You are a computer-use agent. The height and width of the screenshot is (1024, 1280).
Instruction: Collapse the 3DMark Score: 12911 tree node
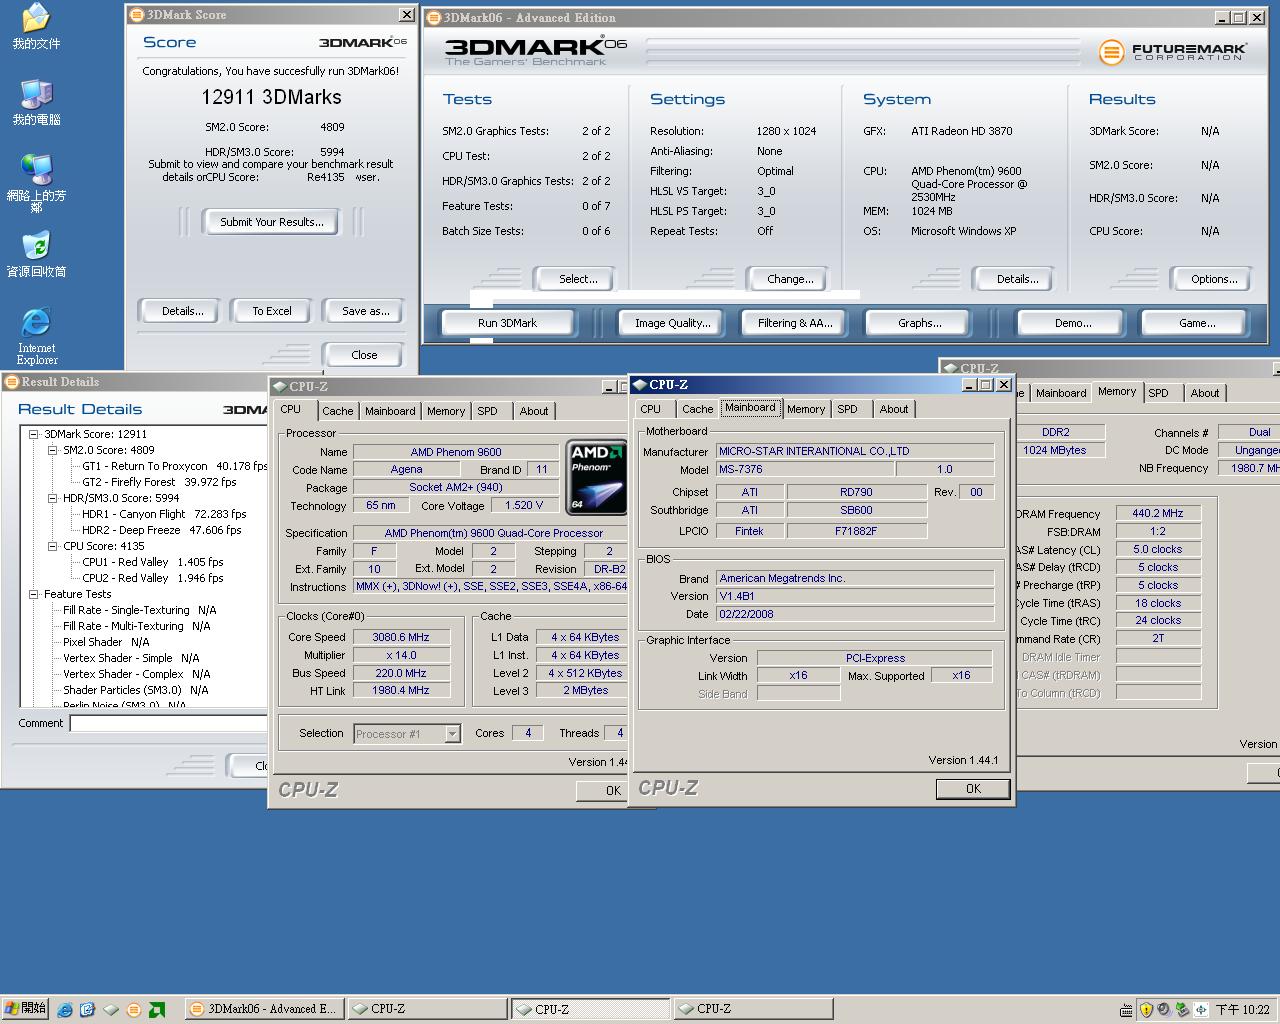[33, 434]
